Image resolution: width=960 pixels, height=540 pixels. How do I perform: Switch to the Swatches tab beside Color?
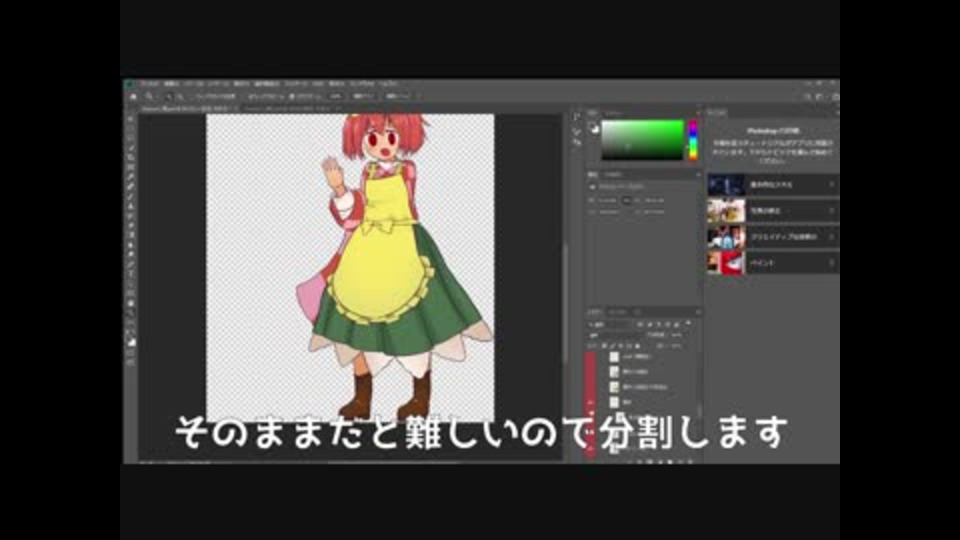(613, 113)
